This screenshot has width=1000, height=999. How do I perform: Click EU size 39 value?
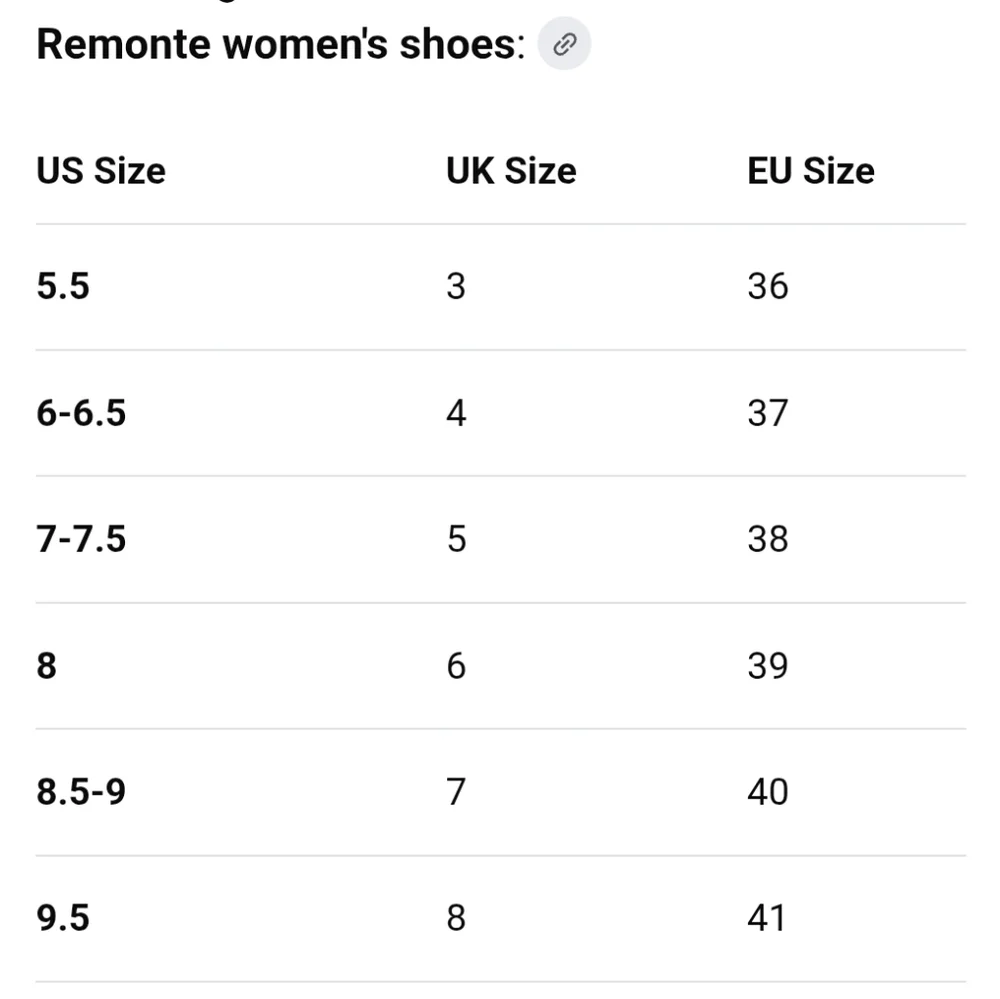(767, 665)
